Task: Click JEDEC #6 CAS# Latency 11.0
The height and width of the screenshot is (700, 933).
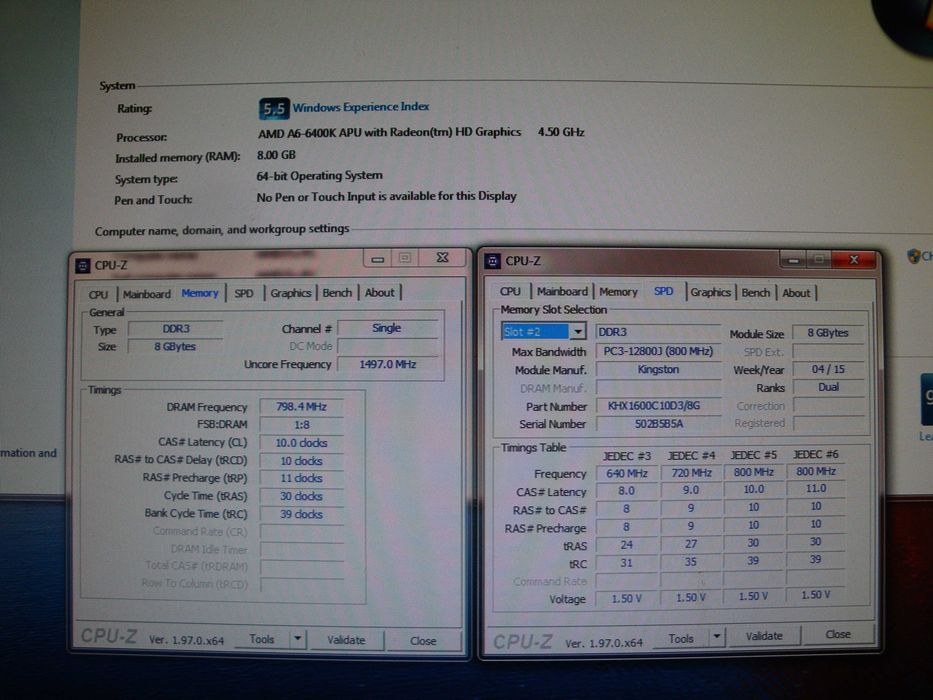Action: click(816, 488)
